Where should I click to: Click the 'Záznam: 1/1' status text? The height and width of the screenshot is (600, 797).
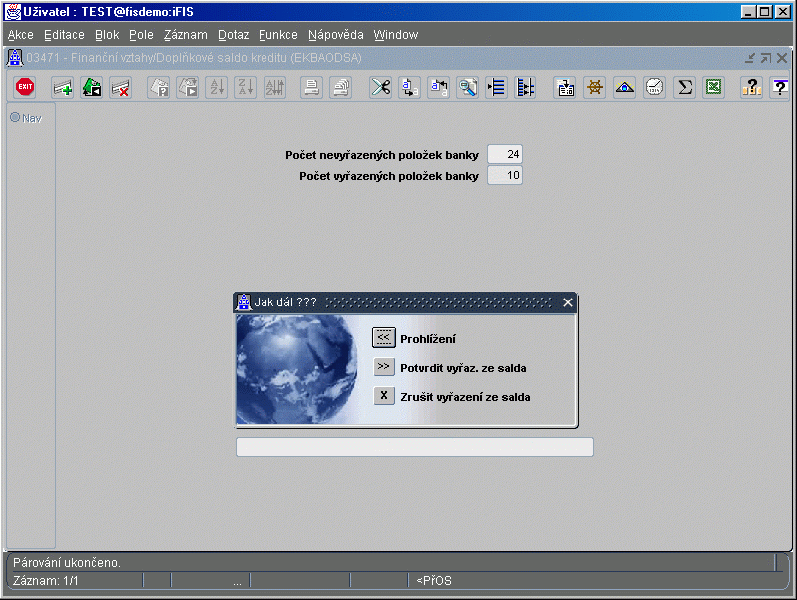click(x=46, y=581)
